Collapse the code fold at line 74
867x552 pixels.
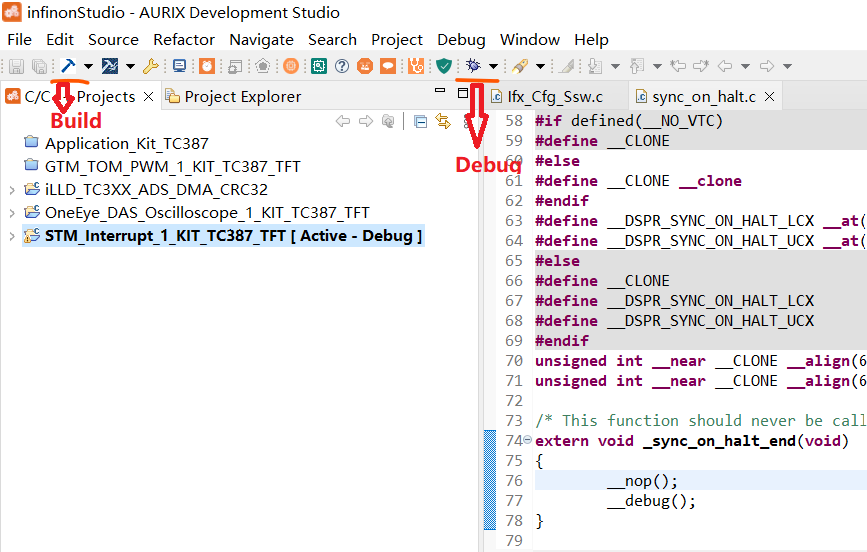coord(528,441)
